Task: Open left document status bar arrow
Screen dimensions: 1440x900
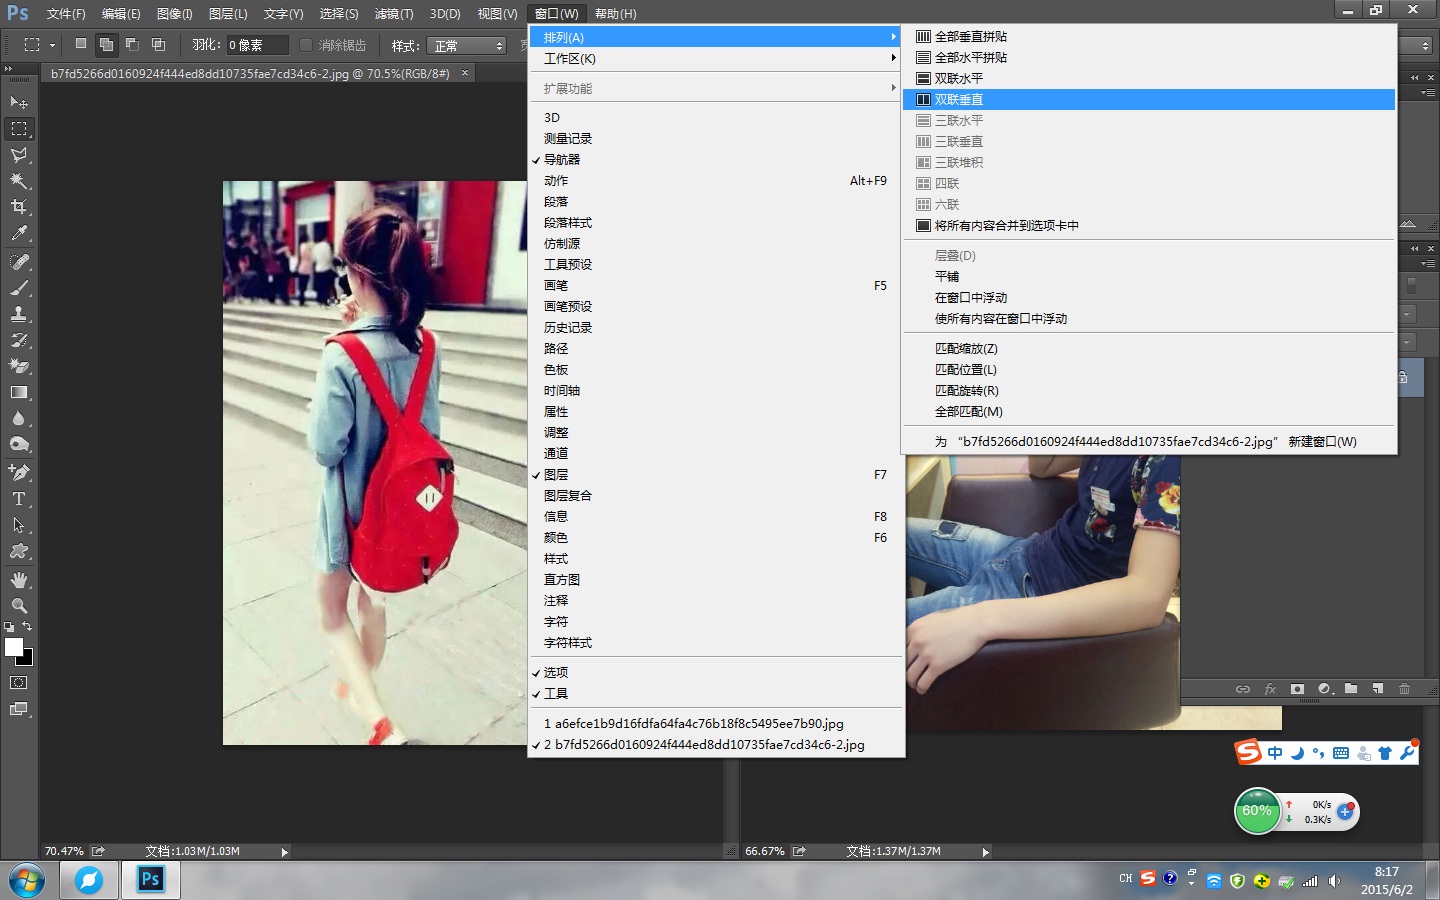Action: coord(285,852)
